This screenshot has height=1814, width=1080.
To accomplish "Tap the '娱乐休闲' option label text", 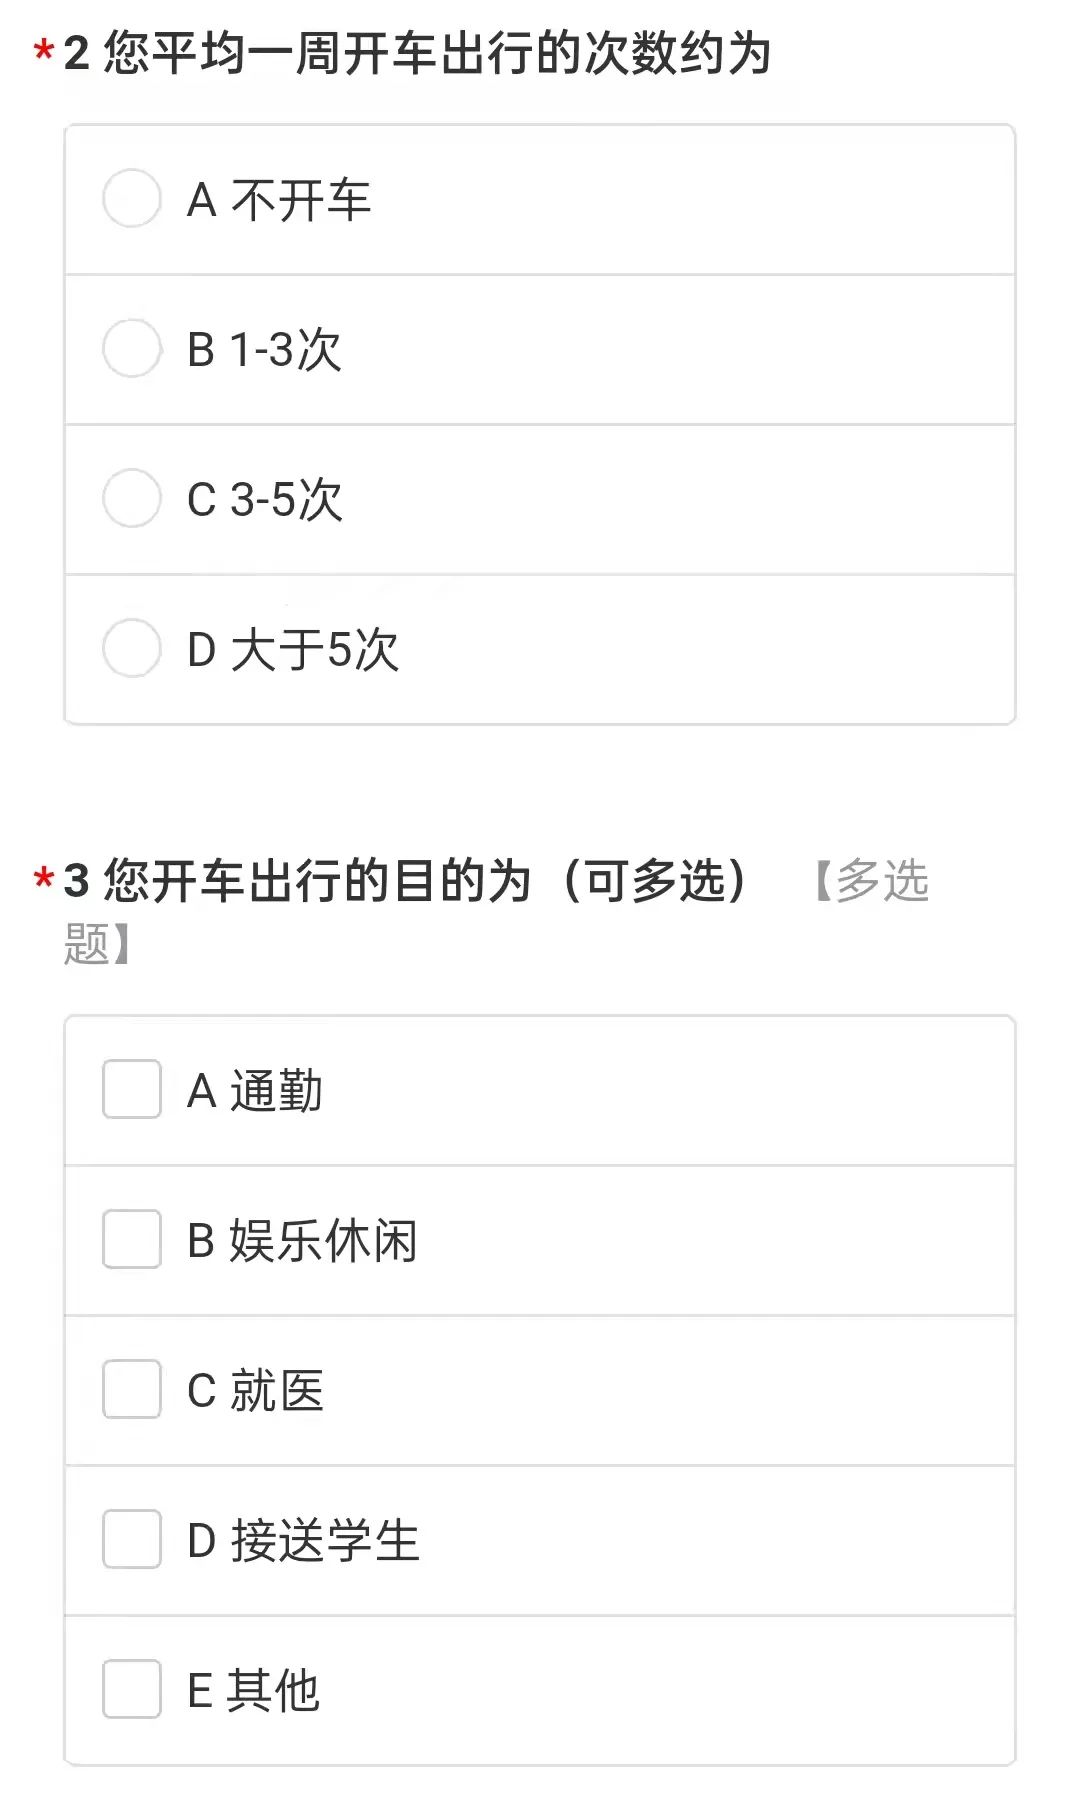I will coord(323,1241).
